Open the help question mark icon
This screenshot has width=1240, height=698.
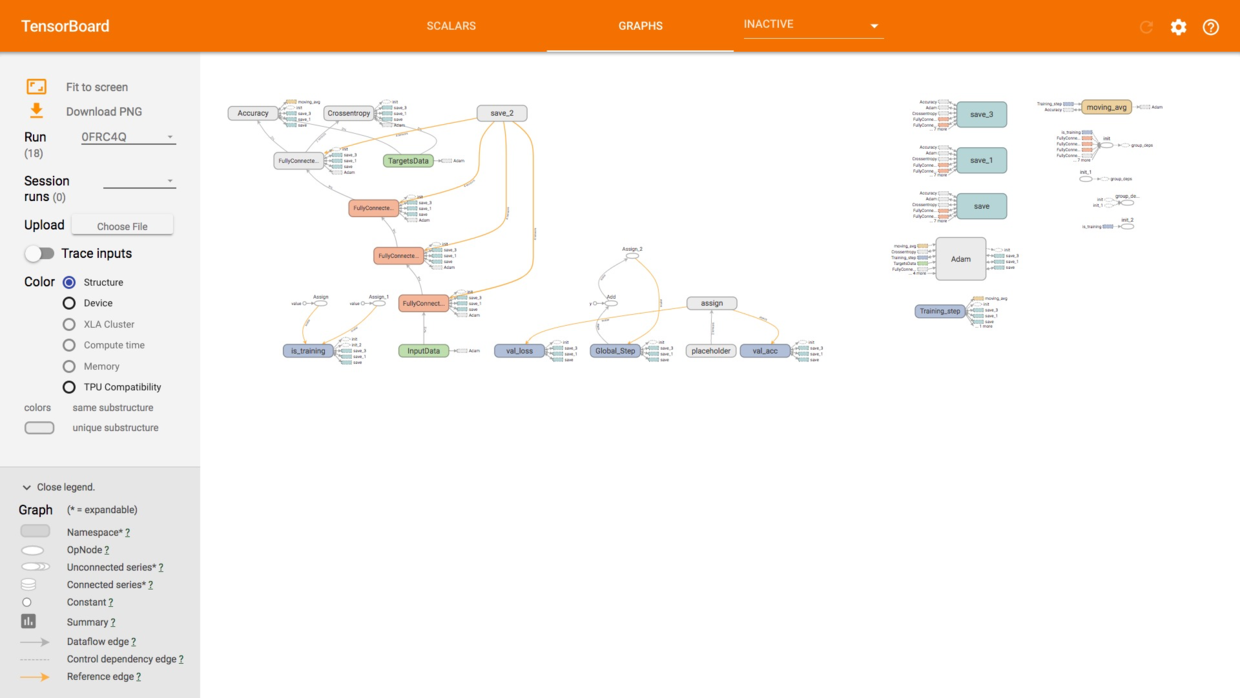(1210, 27)
